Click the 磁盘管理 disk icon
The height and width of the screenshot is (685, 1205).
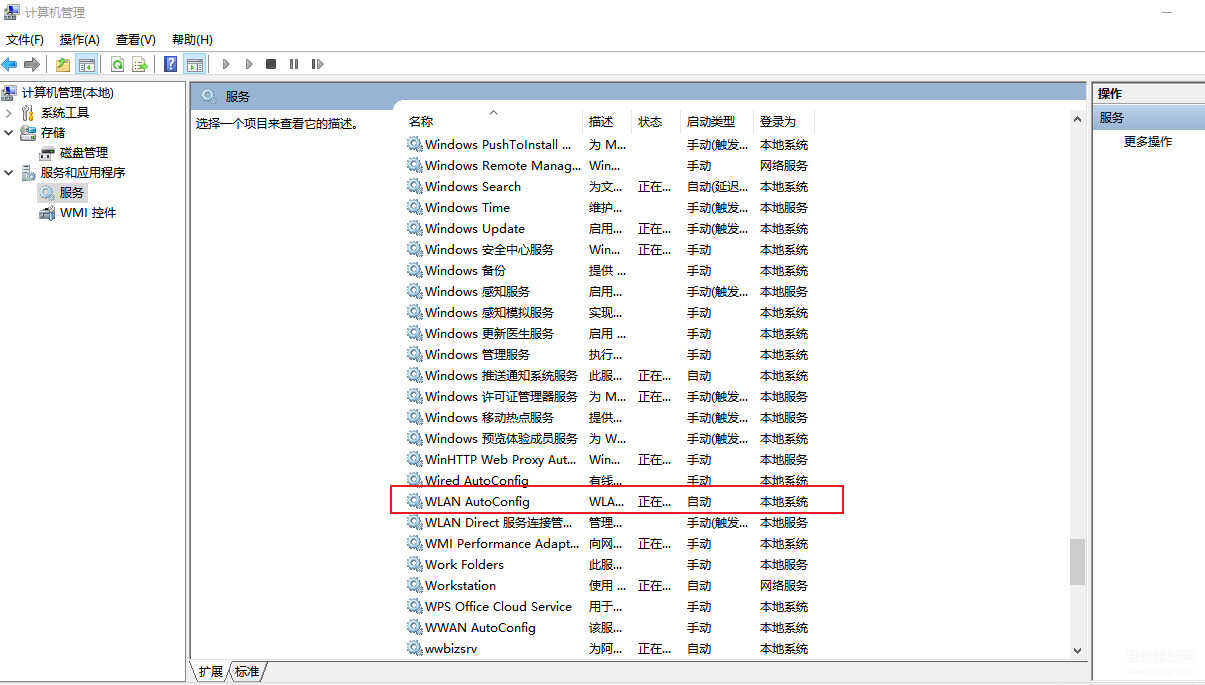point(47,153)
